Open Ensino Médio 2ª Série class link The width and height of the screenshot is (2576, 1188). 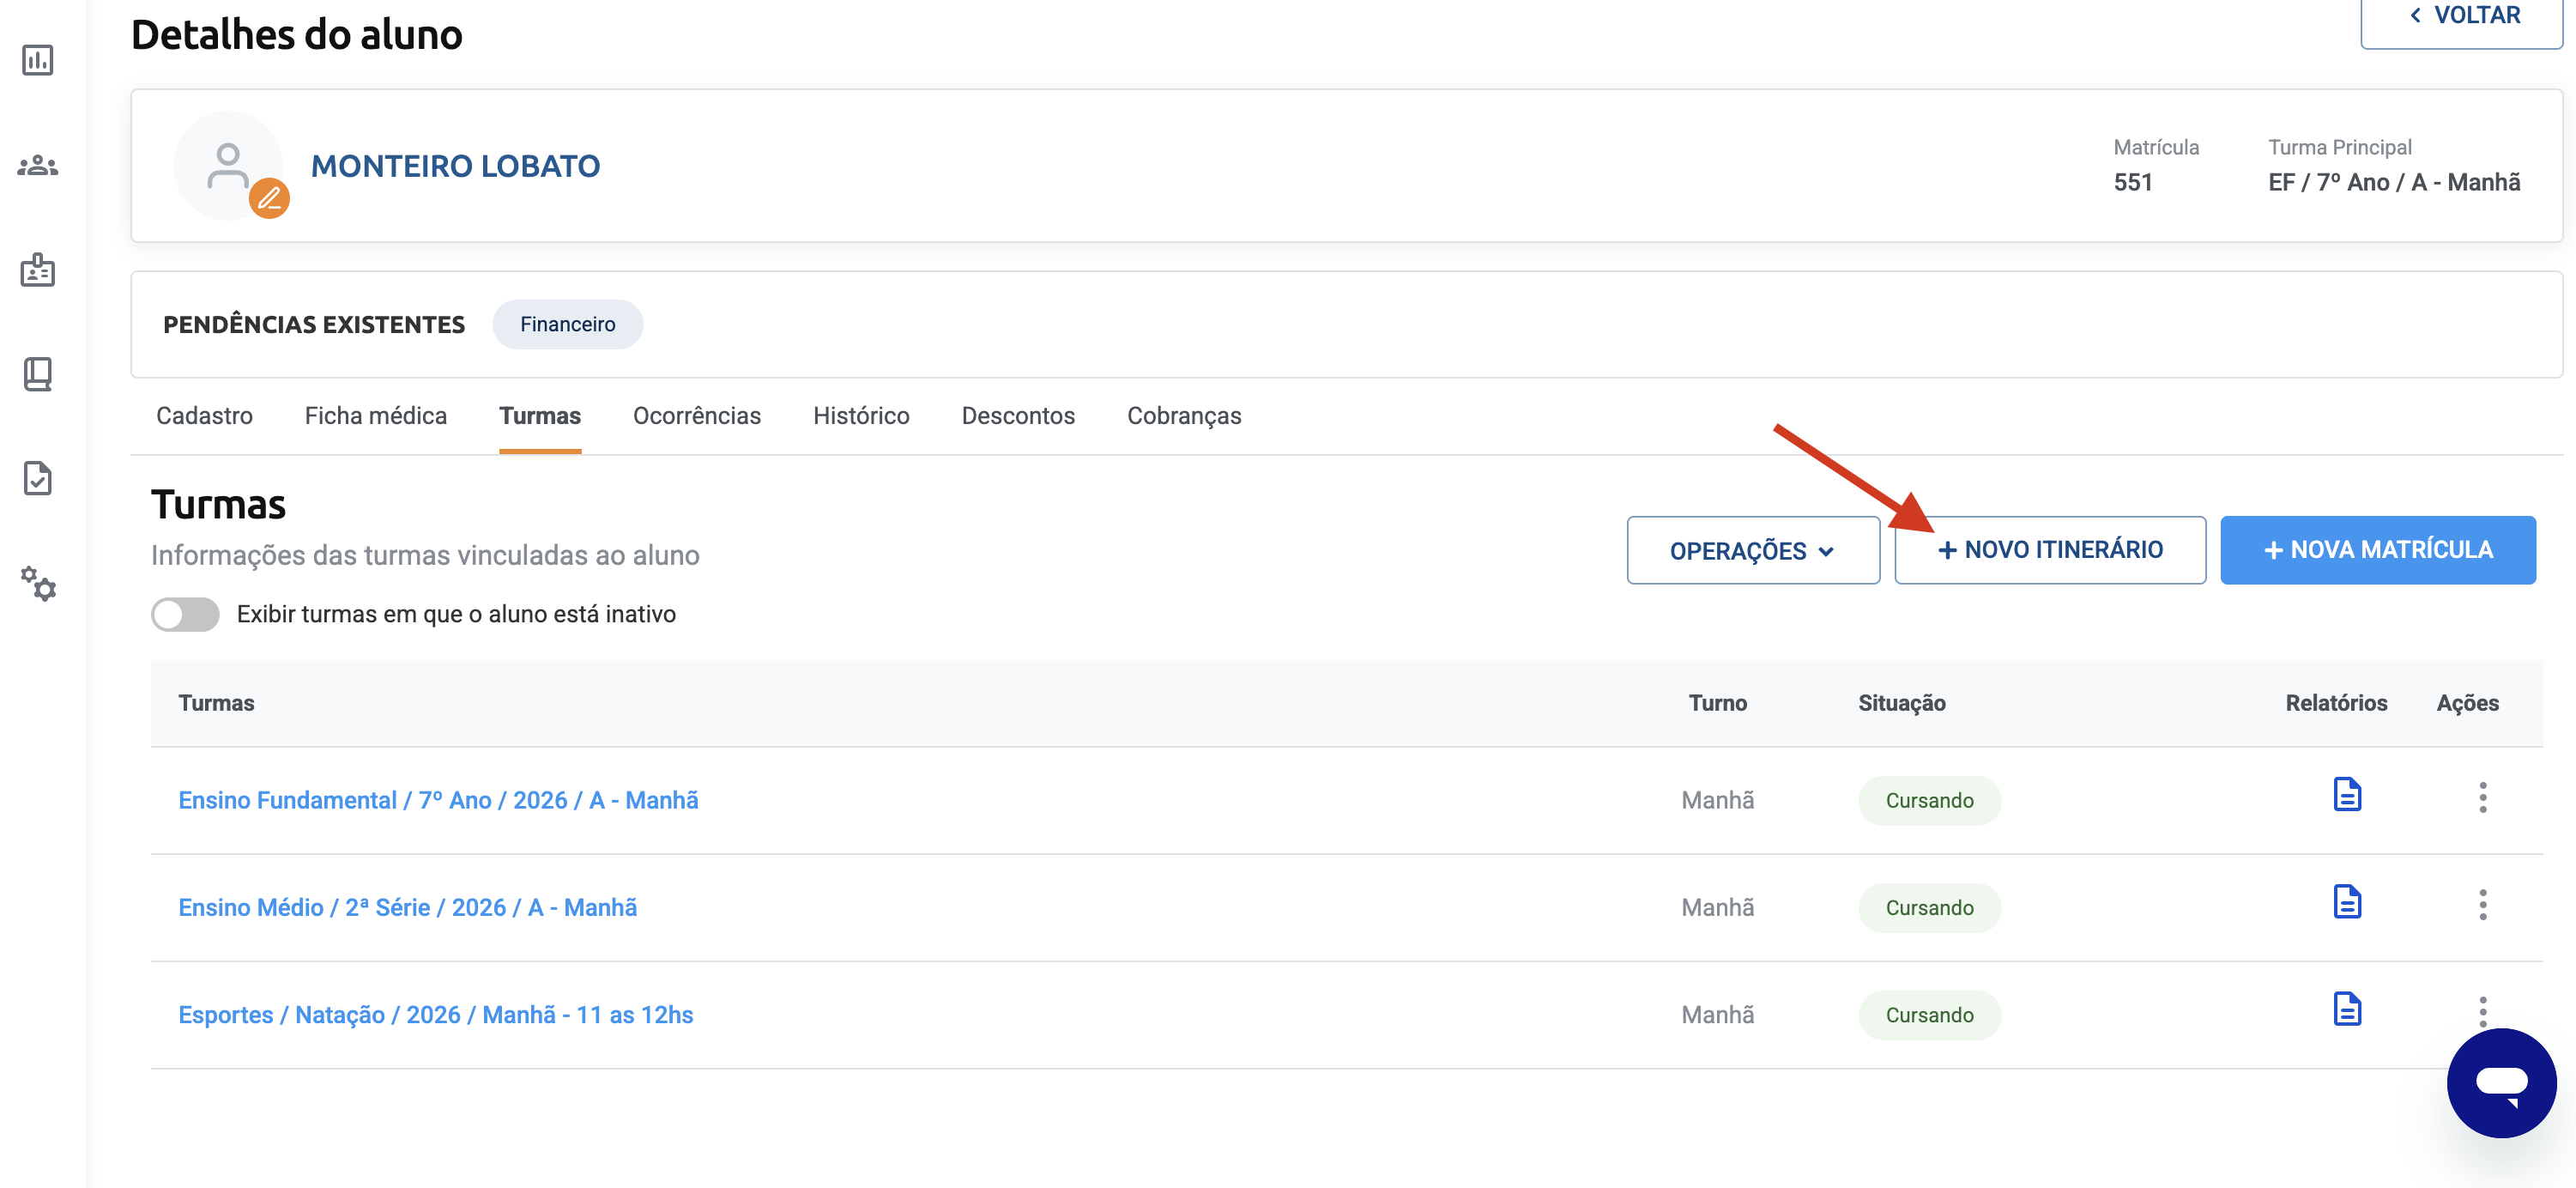(x=407, y=907)
